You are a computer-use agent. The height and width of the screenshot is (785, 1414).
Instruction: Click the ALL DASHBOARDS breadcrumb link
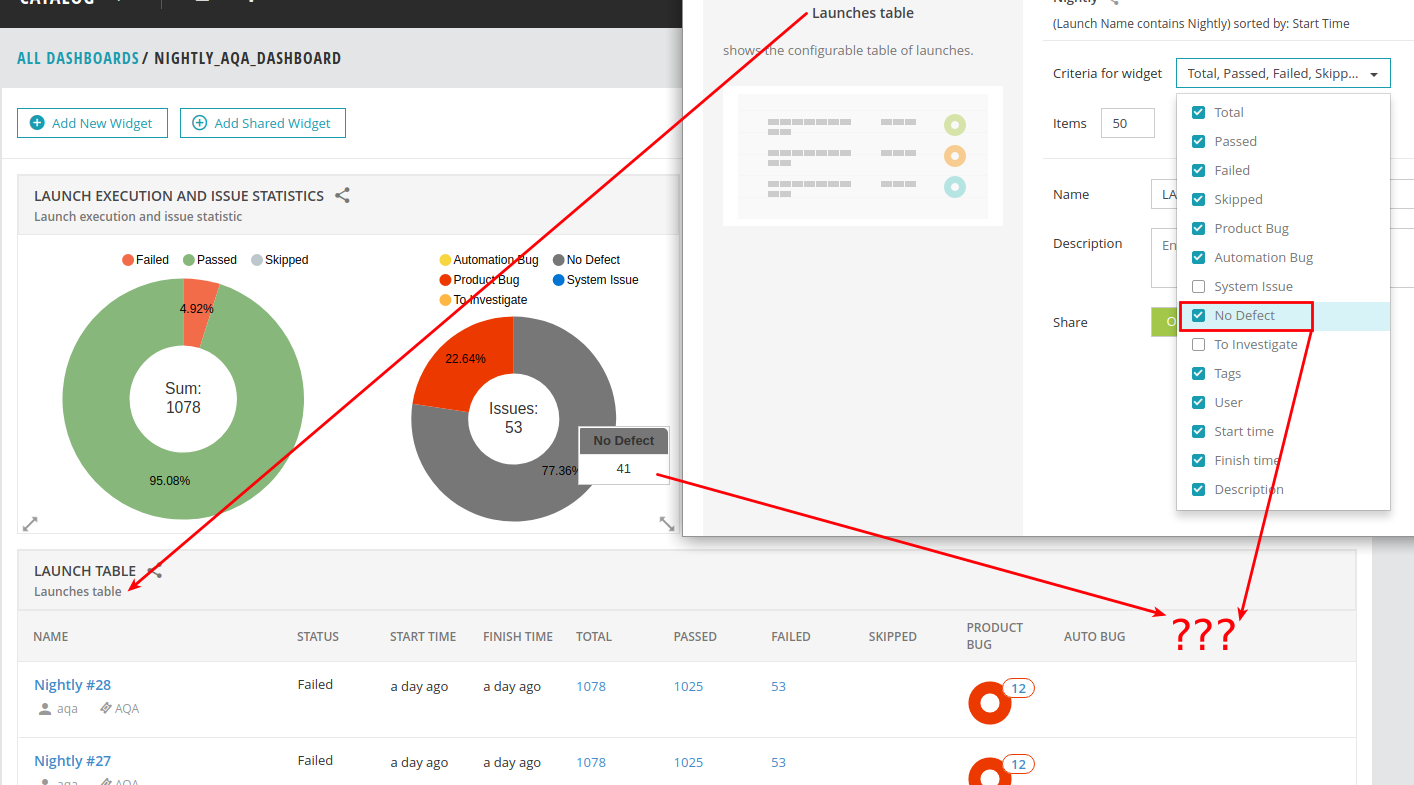pos(77,58)
